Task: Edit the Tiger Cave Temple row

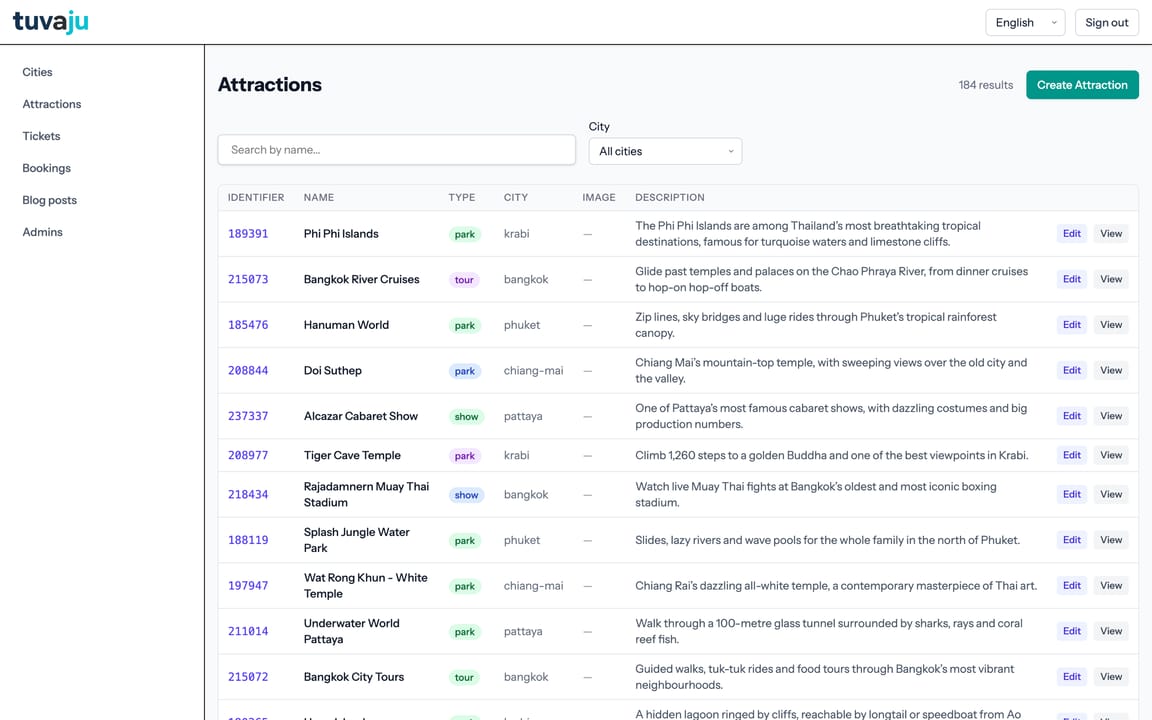Action: (1072, 456)
